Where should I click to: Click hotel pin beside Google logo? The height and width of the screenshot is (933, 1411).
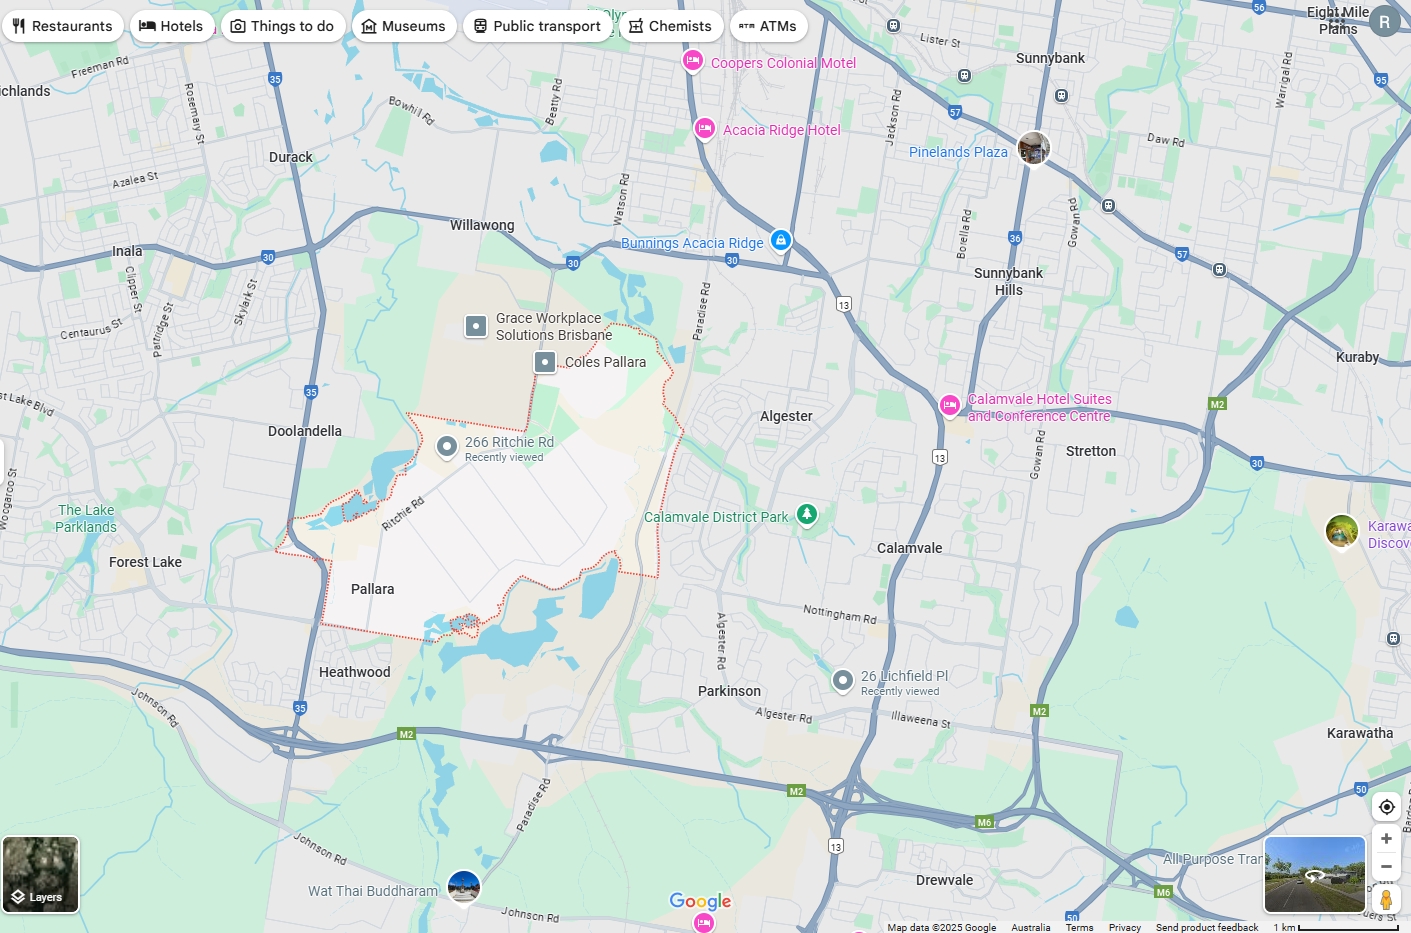(705, 922)
